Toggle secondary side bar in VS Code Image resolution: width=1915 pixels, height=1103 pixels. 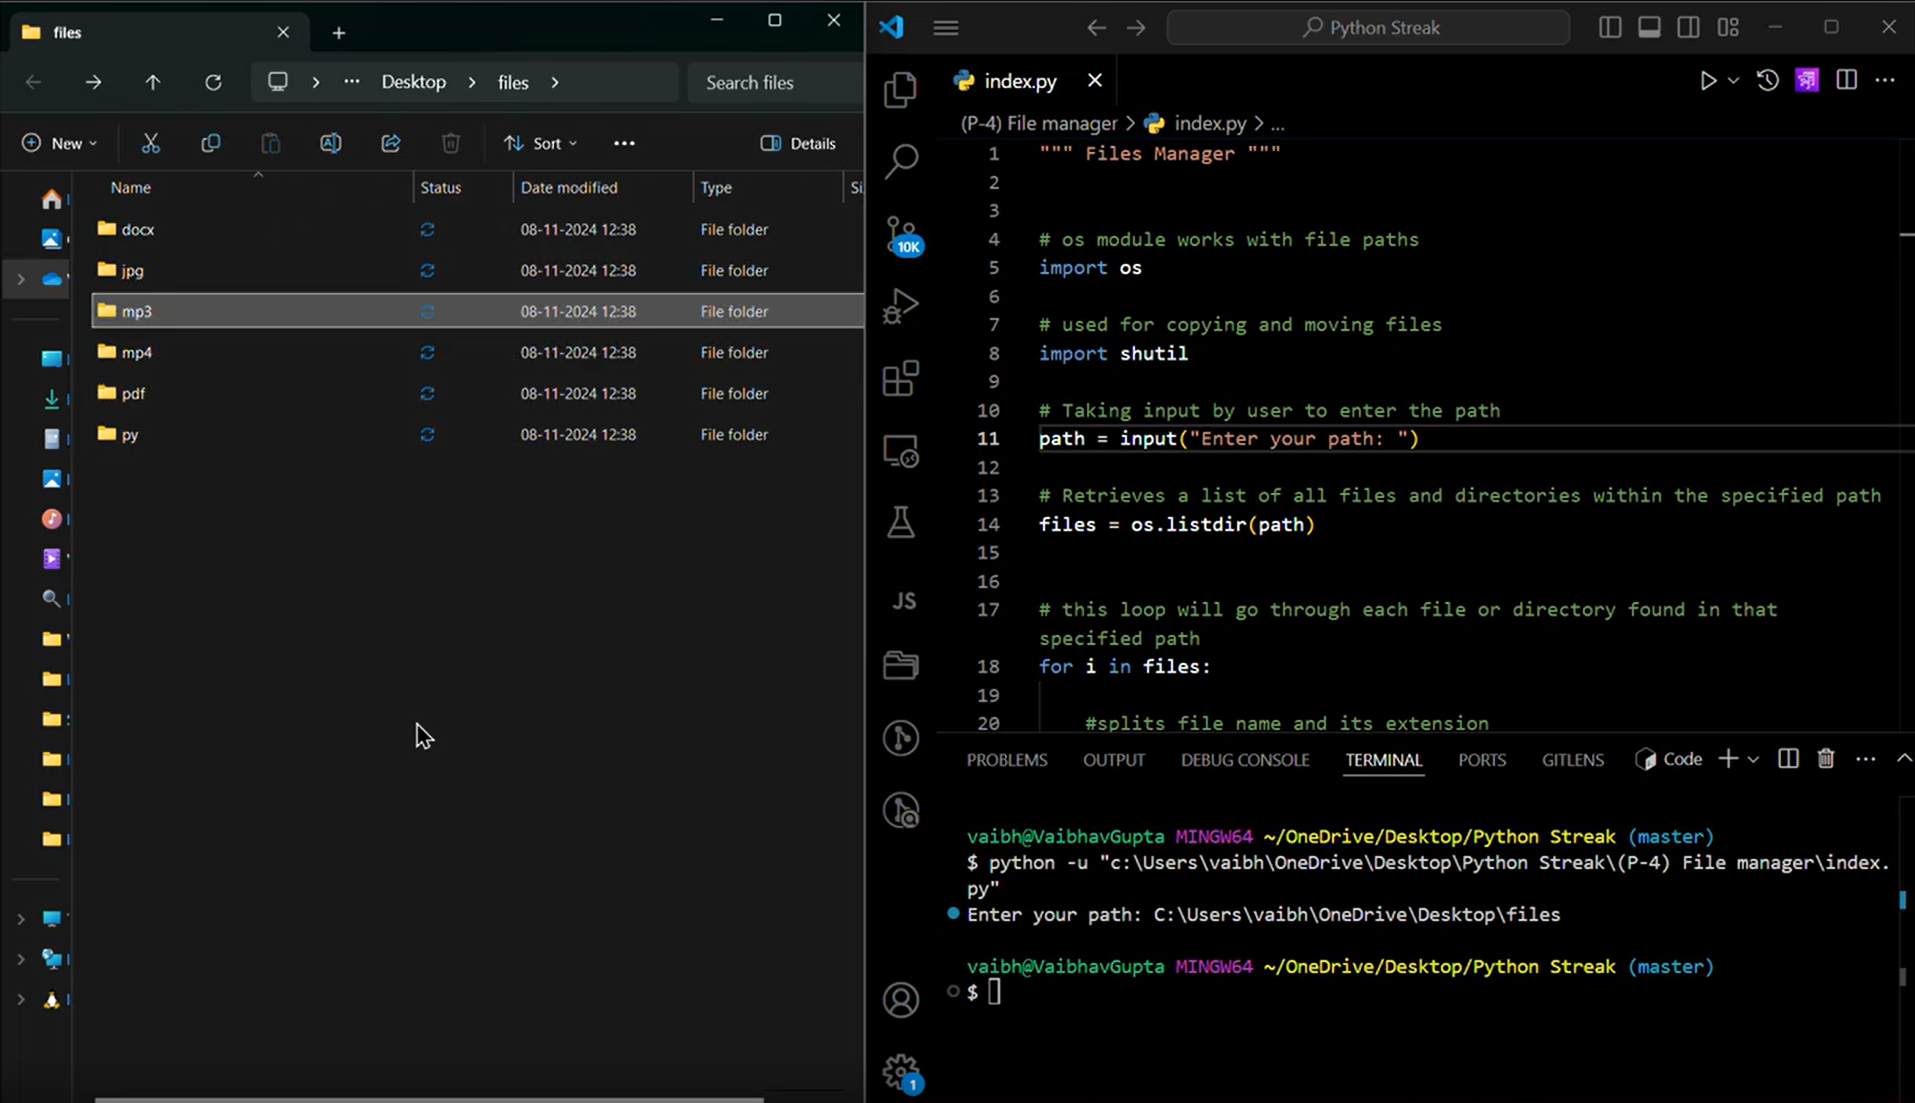point(1688,28)
